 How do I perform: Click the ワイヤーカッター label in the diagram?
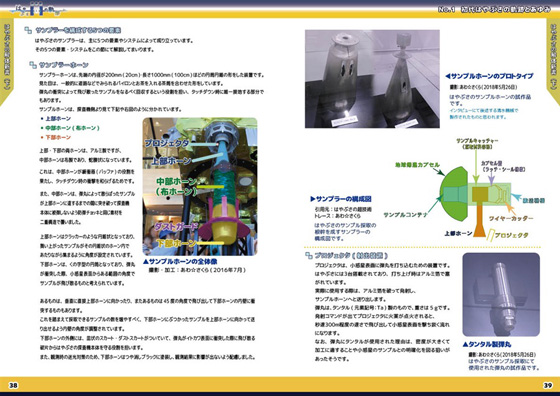point(511,218)
